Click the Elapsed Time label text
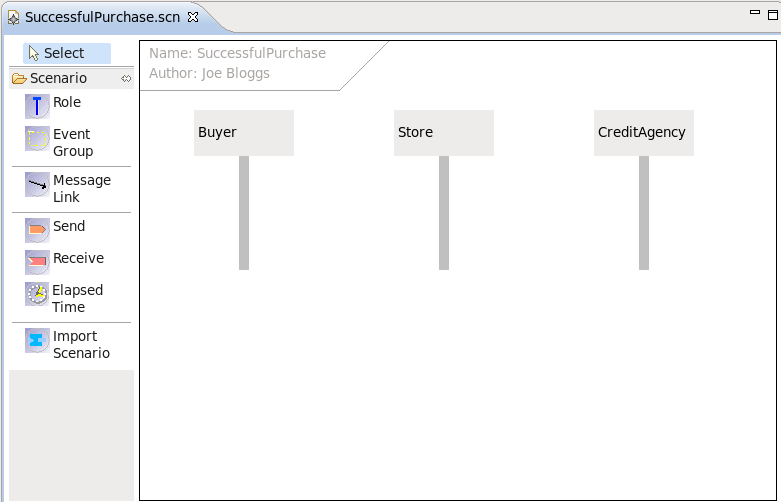The image size is (781, 502). click(78, 298)
